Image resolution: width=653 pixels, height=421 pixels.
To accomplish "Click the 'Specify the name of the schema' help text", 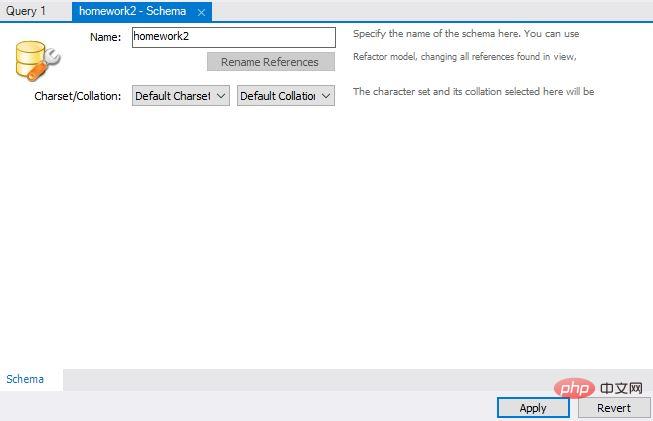I will 466,34.
